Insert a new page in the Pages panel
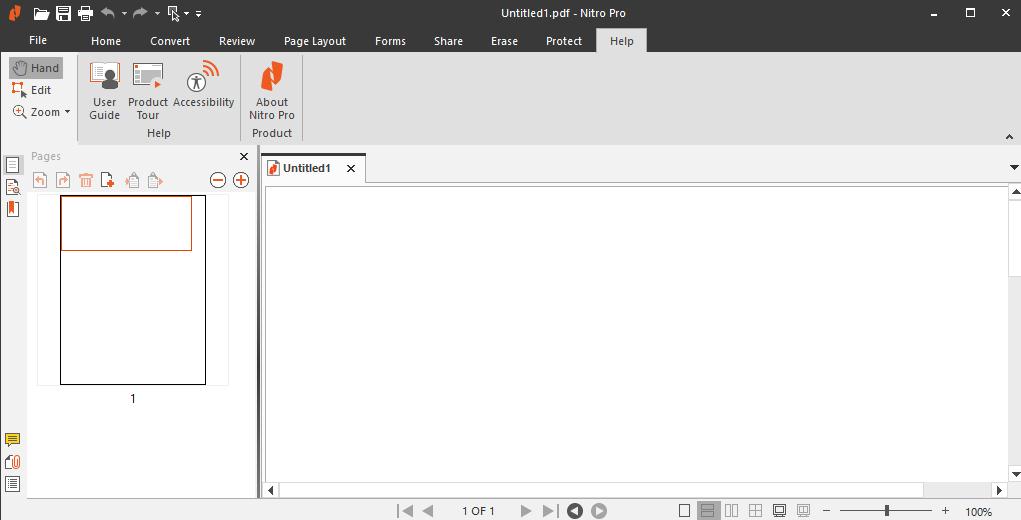Image resolution: width=1021 pixels, height=520 pixels. [x=107, y=180]
